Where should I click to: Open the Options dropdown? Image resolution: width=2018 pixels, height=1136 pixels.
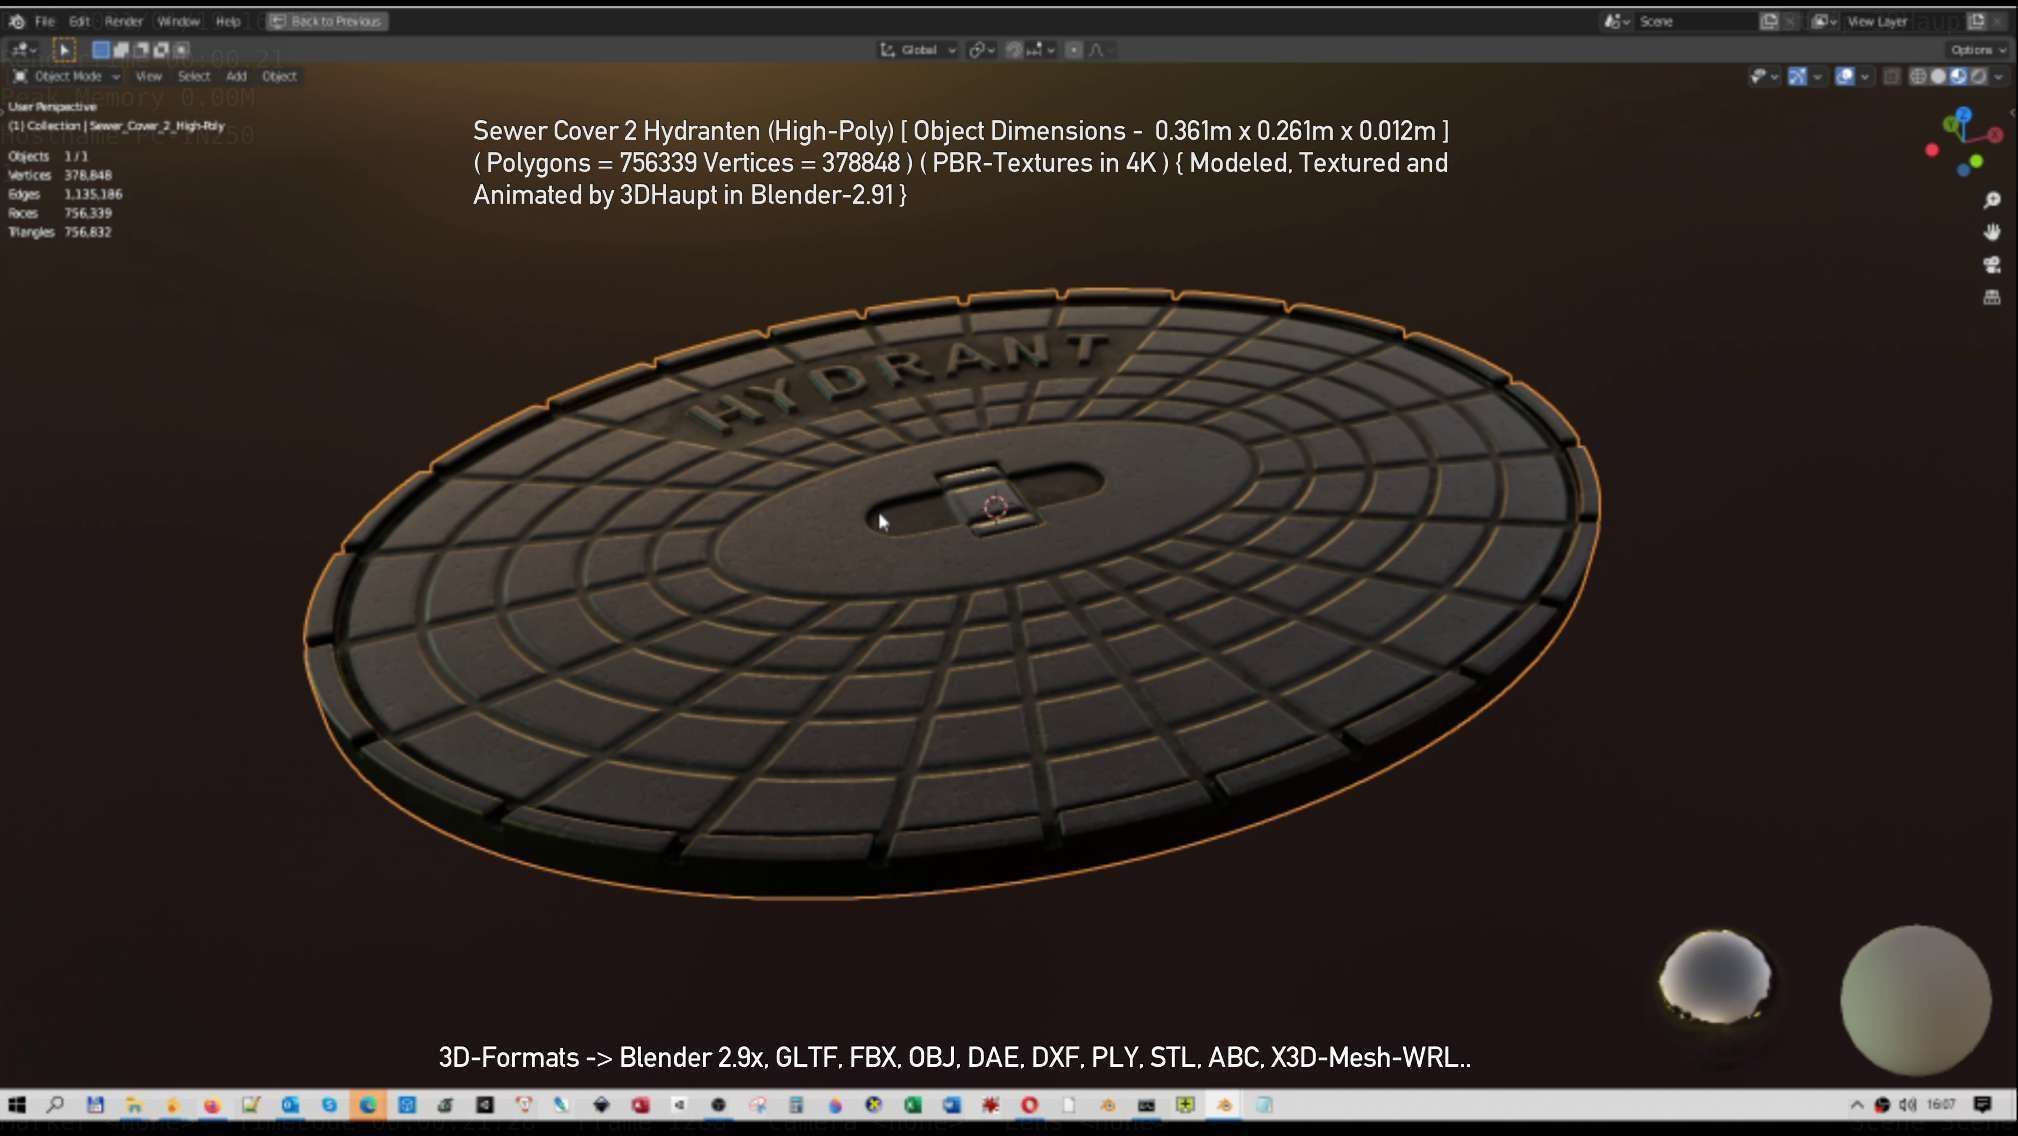pos(1978,50)
